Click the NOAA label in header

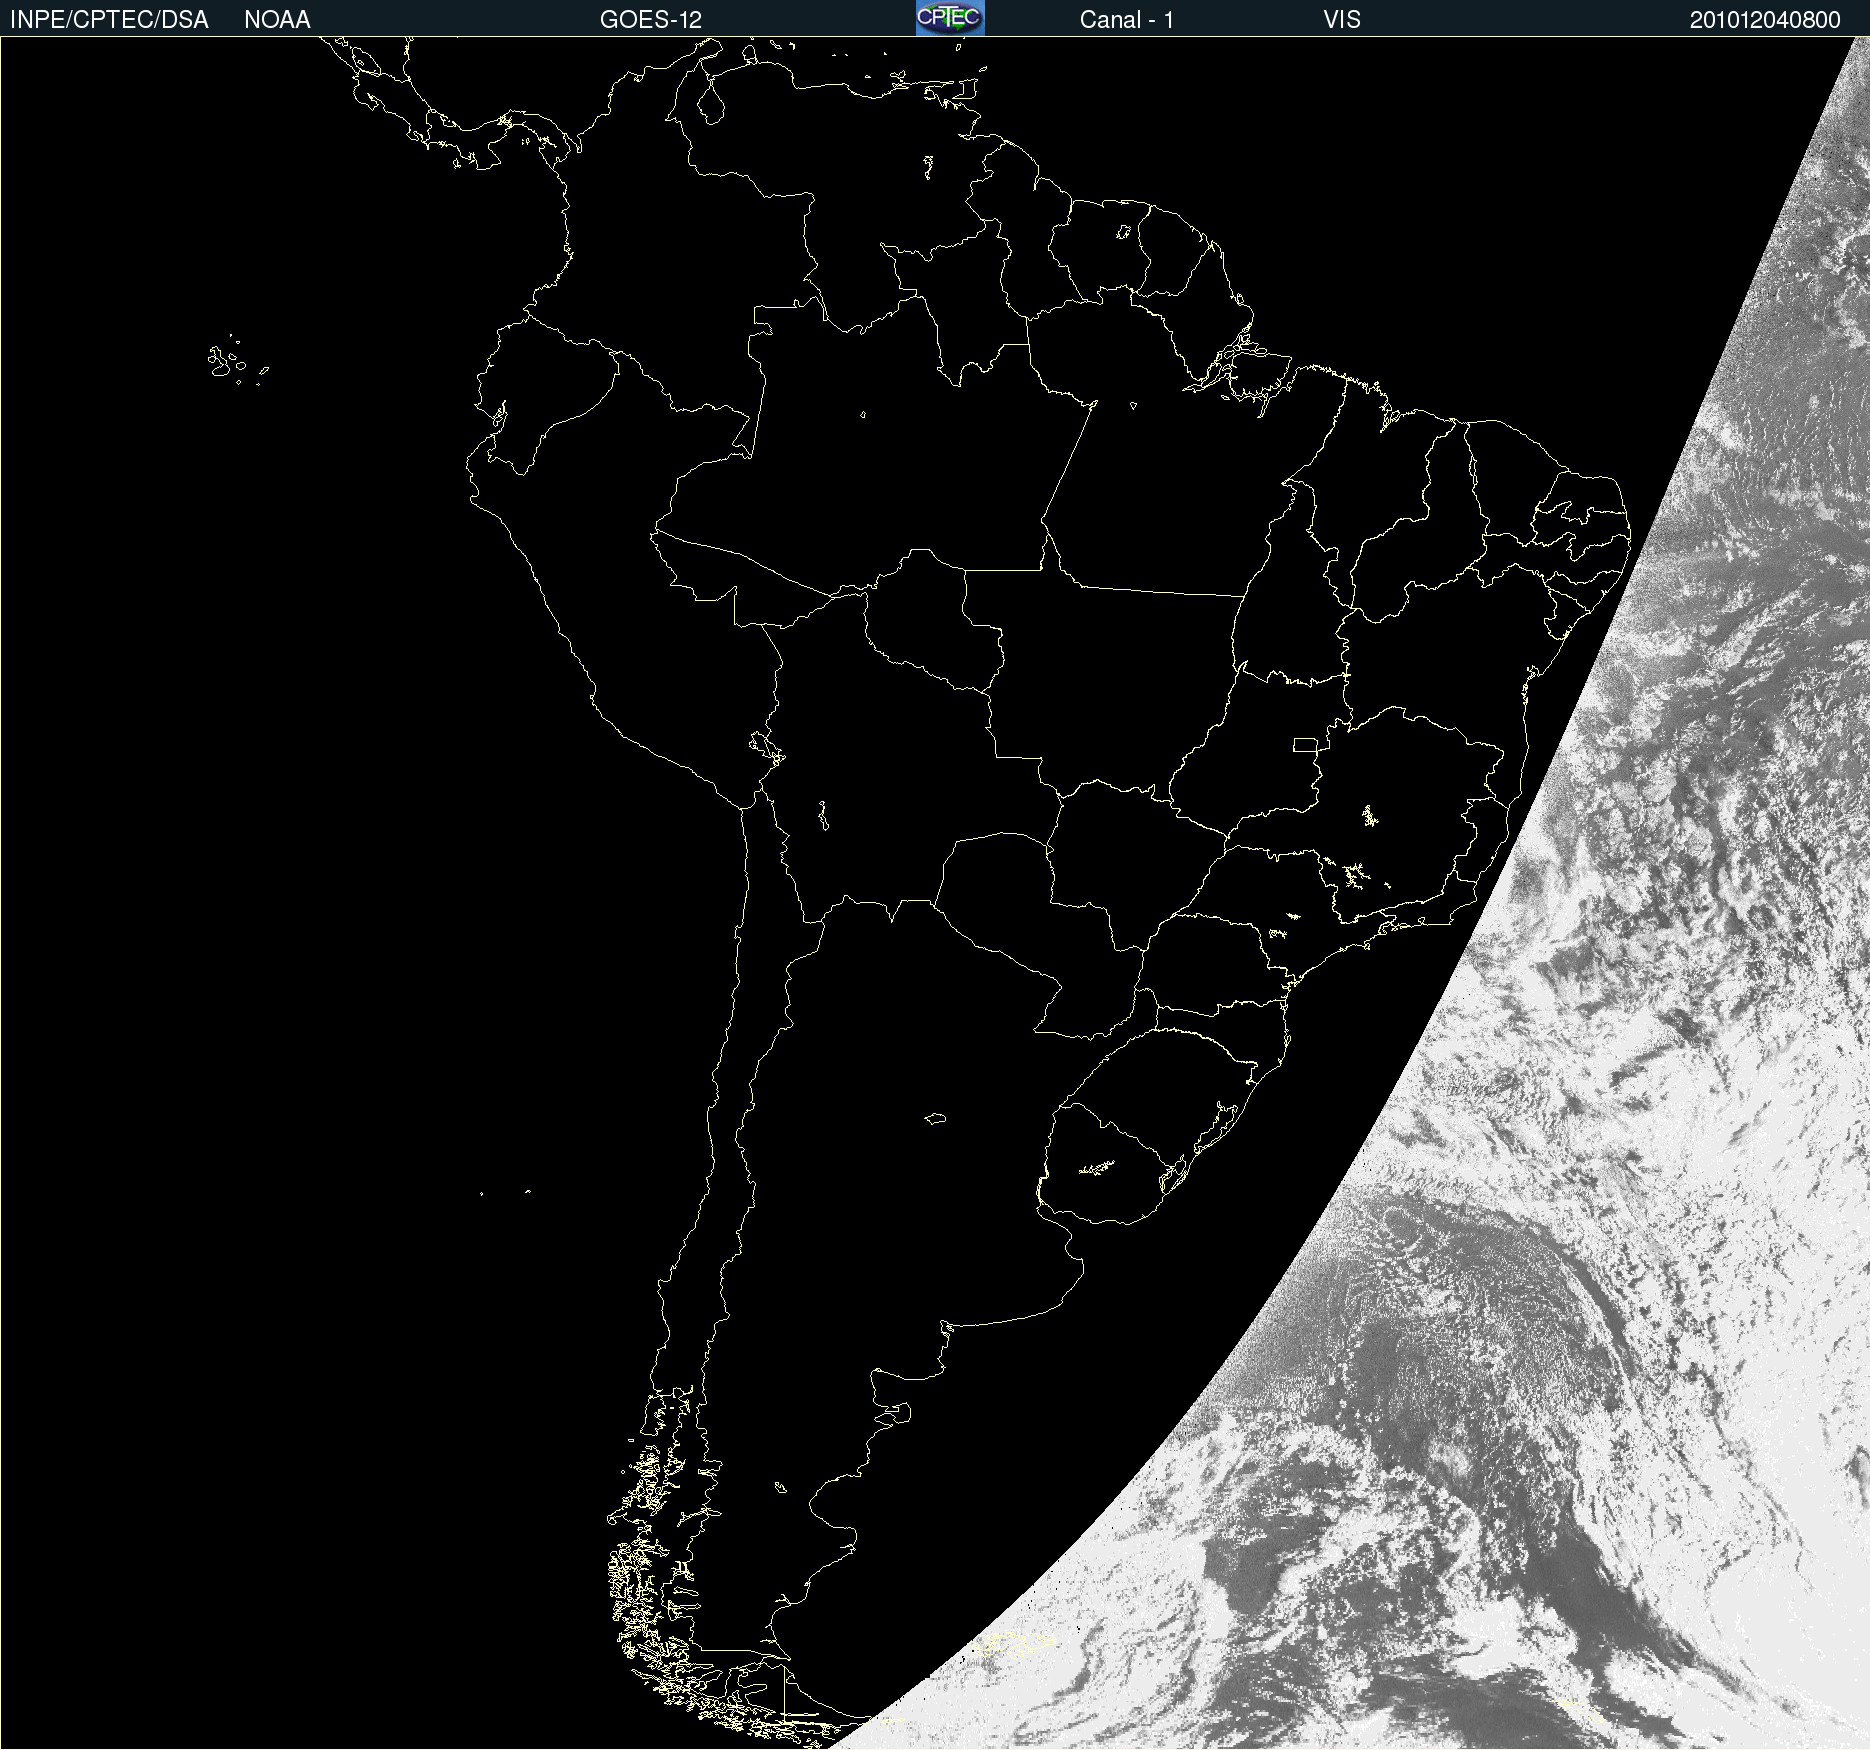pyautogui.click(x=277, y=20)
